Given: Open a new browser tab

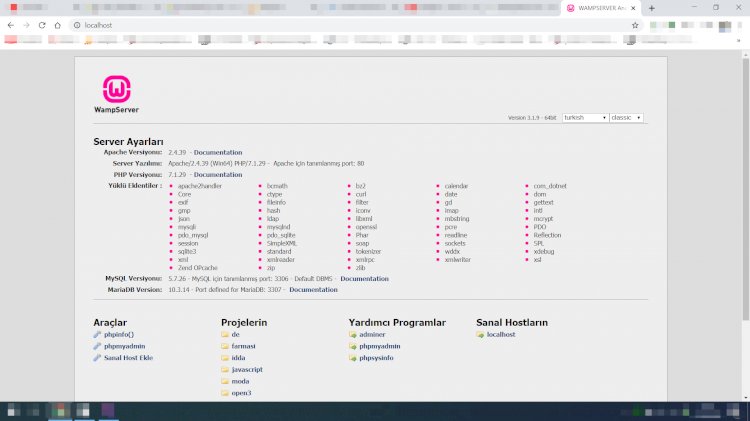Looking at the screenshot, I should (x=651, y=8).
